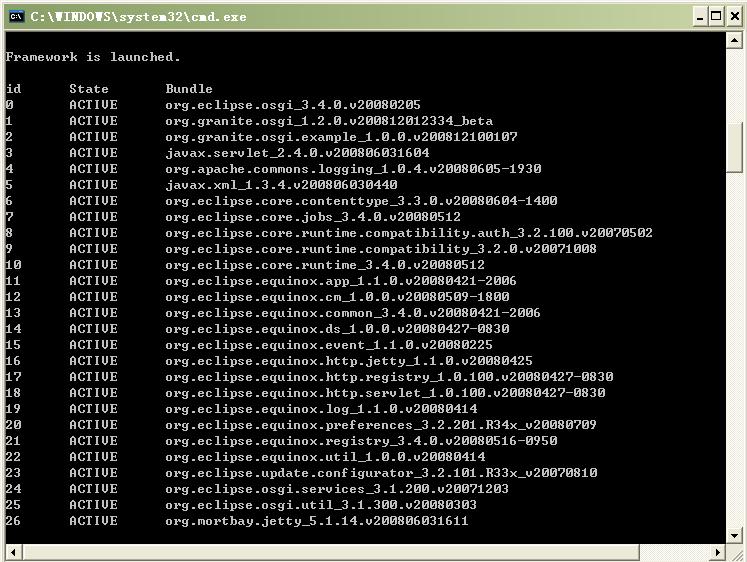747x562 pixels.
Task: Click org.eclipse.core.runtime.compatibility.auth bundle name
Action: click(x=409, y=233)
